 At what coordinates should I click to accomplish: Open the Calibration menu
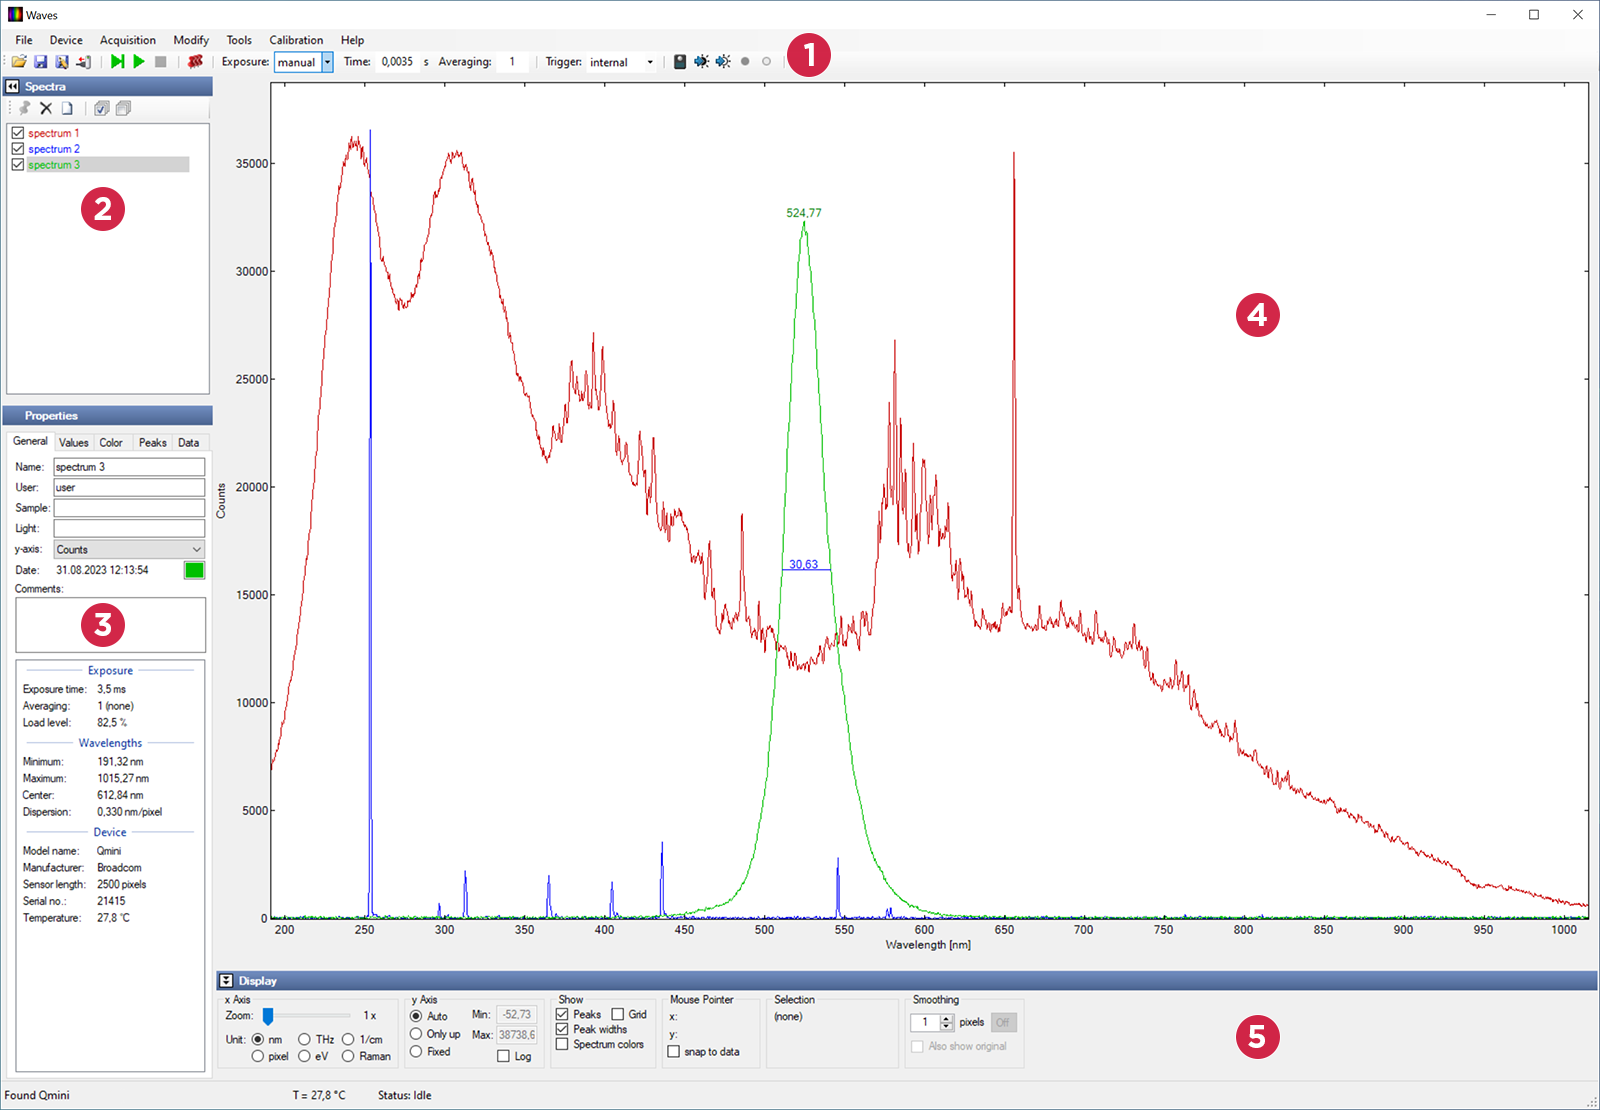tap(296, 40)
